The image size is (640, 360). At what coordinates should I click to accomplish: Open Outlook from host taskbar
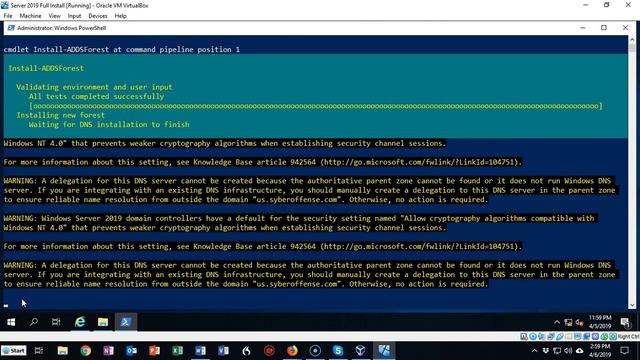(x=131, y=351)
